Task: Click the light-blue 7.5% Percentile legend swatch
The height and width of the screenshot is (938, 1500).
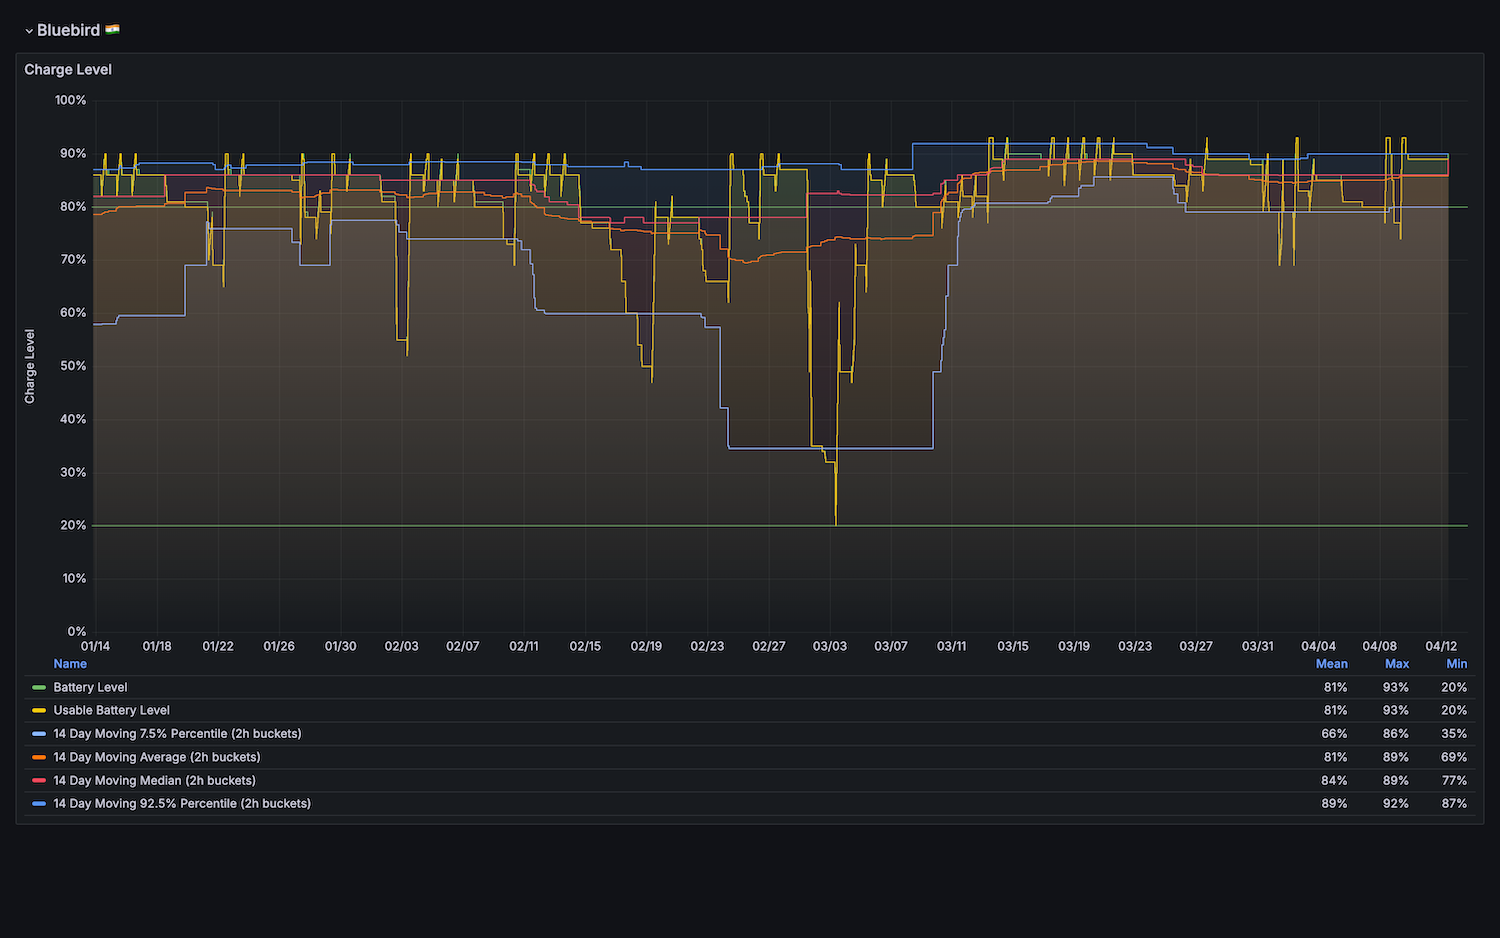Action: click(x=39, y=734)
